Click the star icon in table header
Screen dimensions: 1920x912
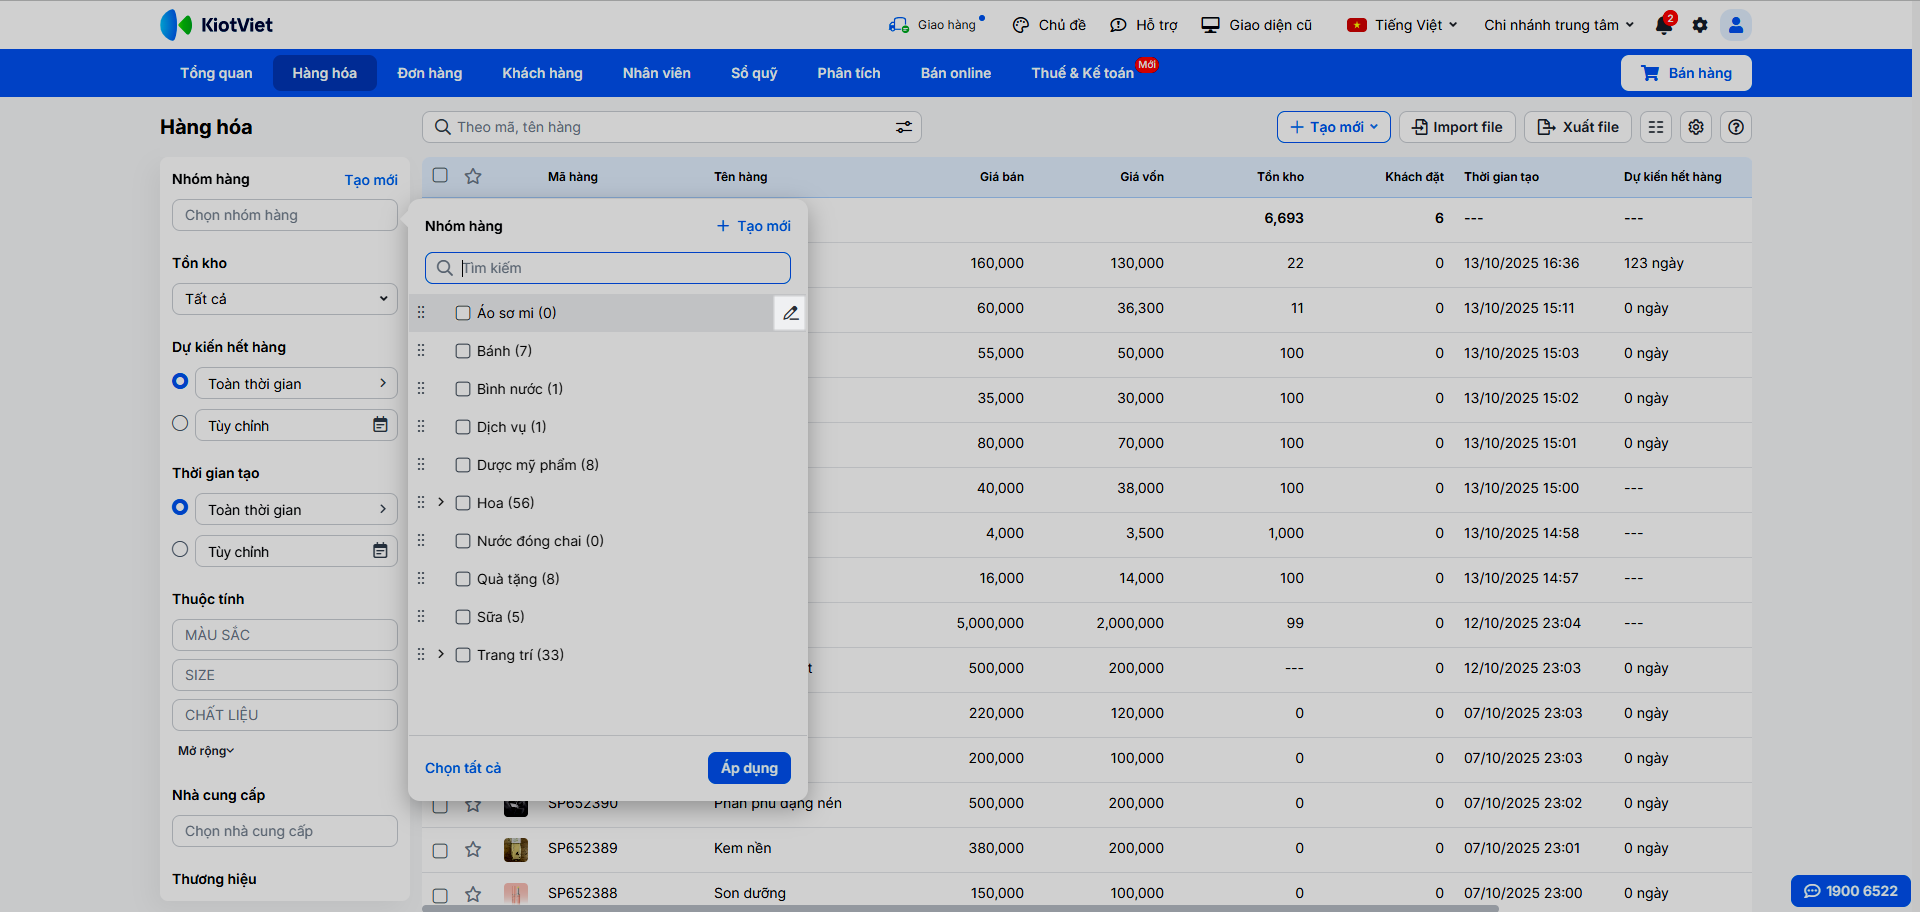coord(473,176)
